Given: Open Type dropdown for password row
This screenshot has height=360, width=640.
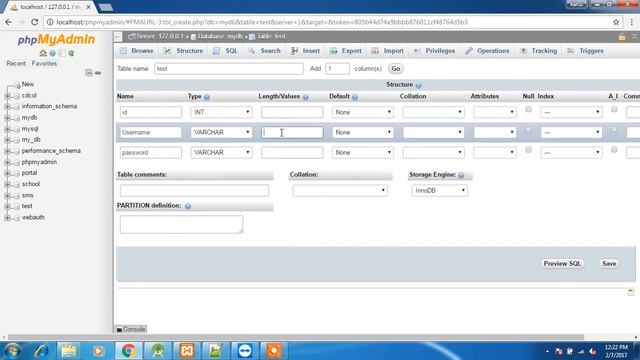Looking at the screenshot, I should (221, 152).
